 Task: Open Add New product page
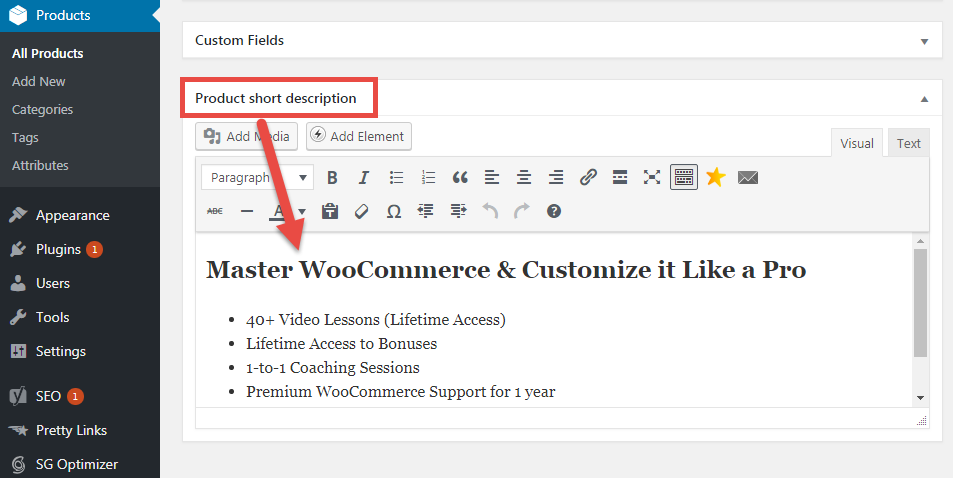38,81
